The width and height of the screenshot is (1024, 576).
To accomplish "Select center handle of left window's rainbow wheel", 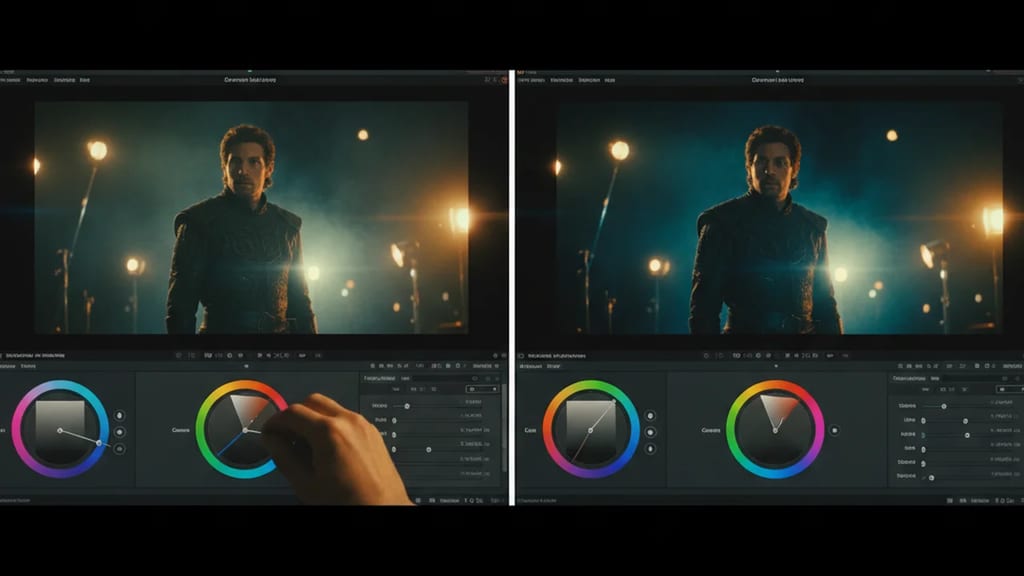I will click(x=246, y=430).
